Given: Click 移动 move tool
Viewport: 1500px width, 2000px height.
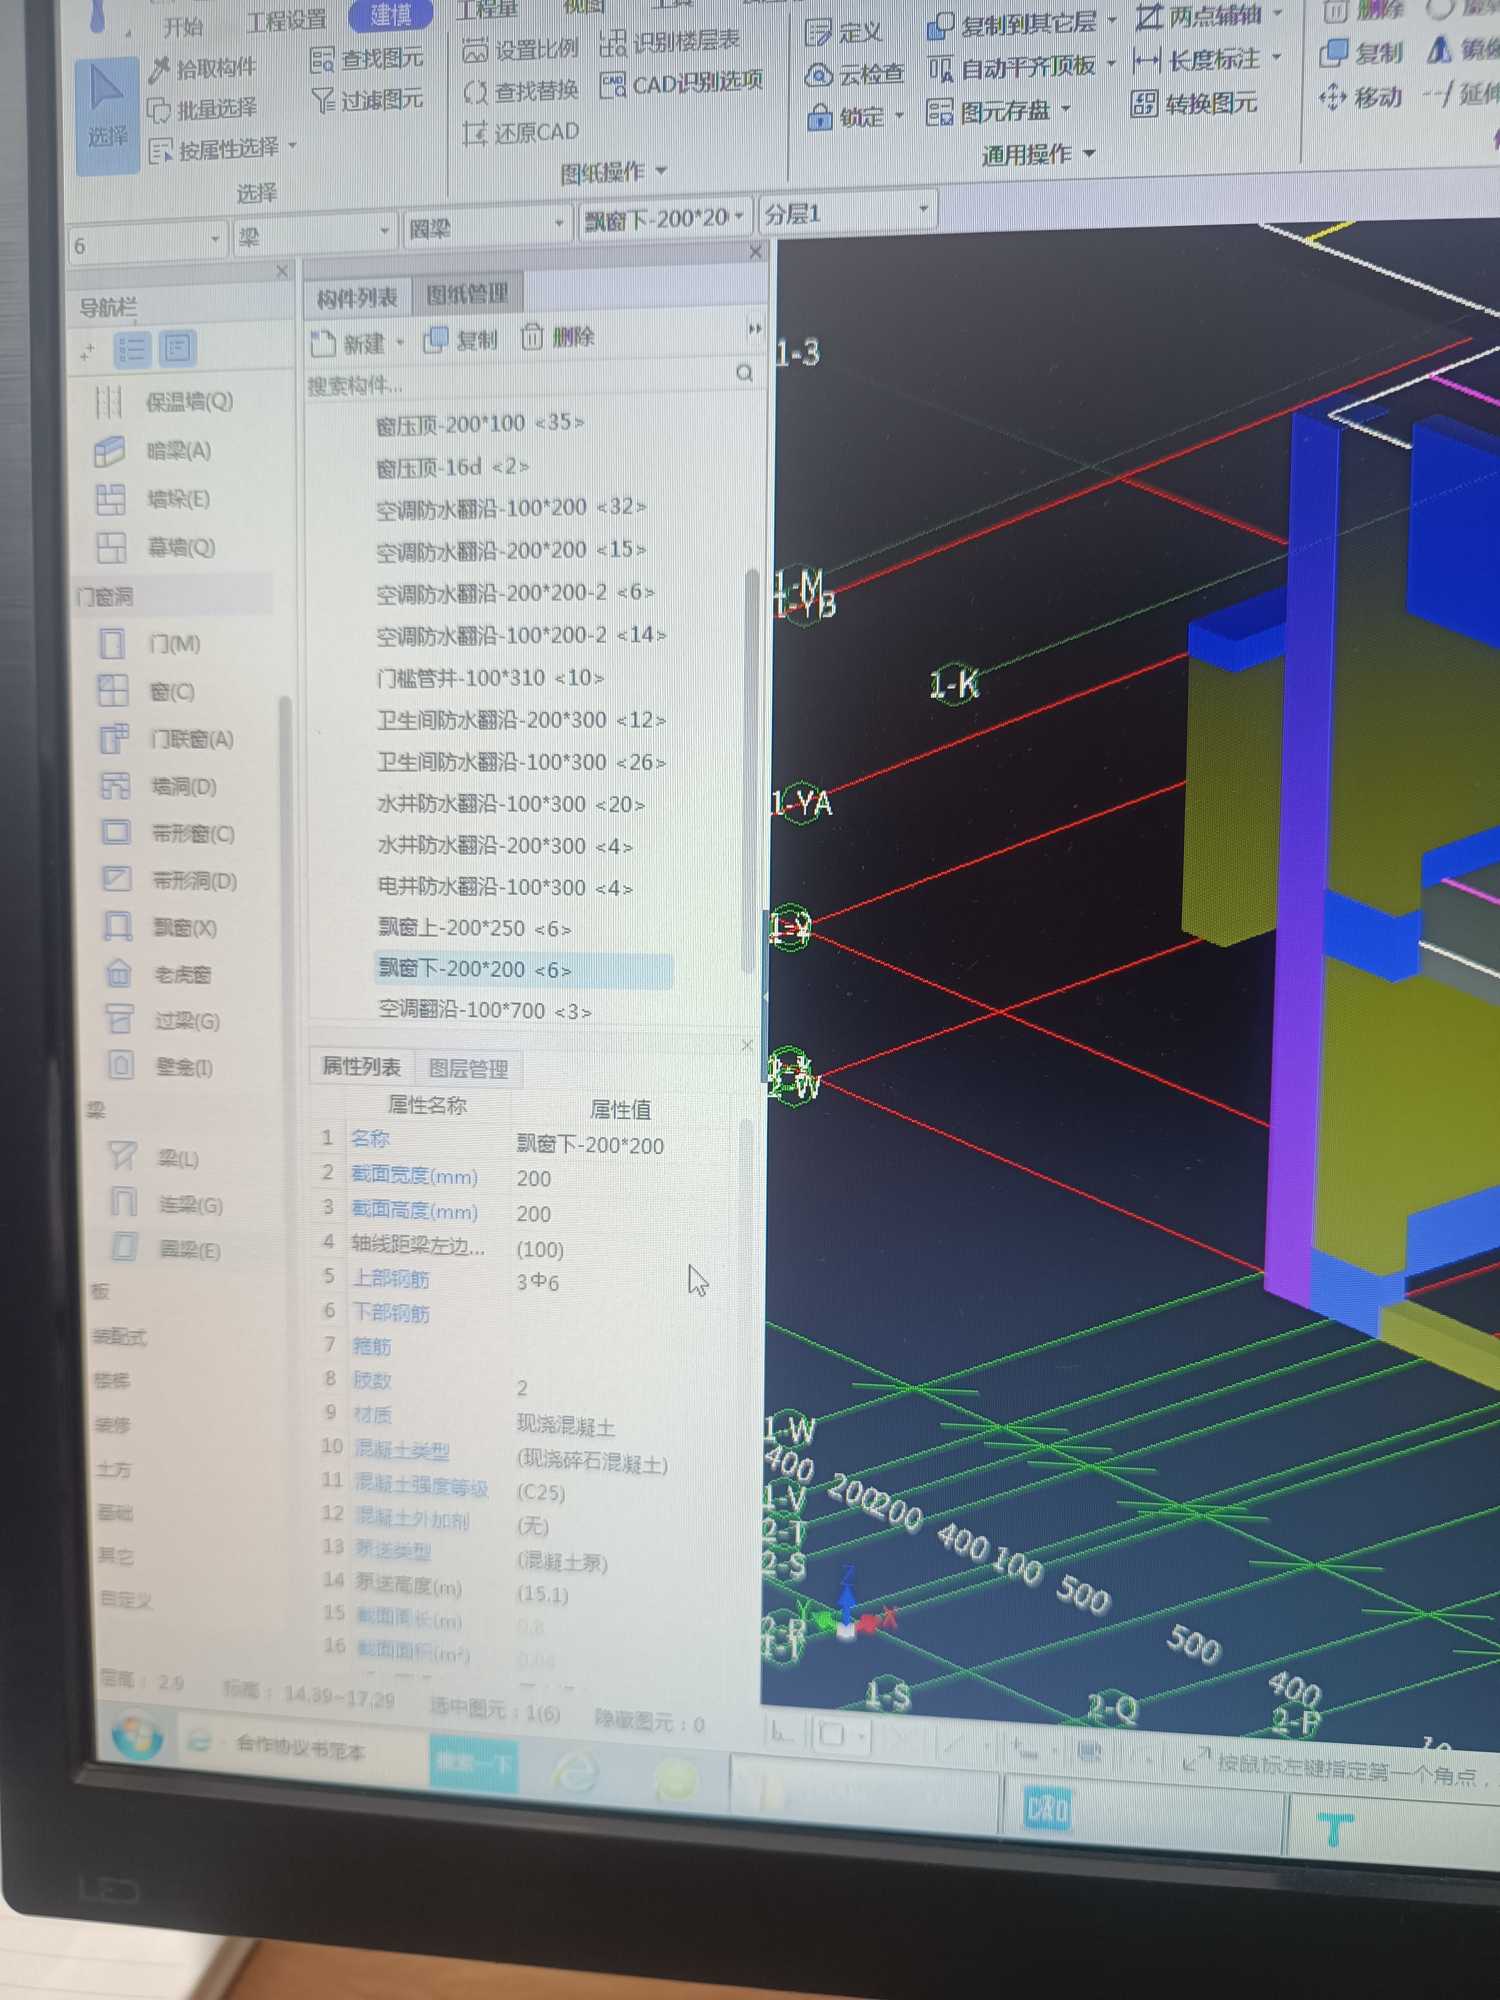Looking at the screenshot, I should [1361, 97].
